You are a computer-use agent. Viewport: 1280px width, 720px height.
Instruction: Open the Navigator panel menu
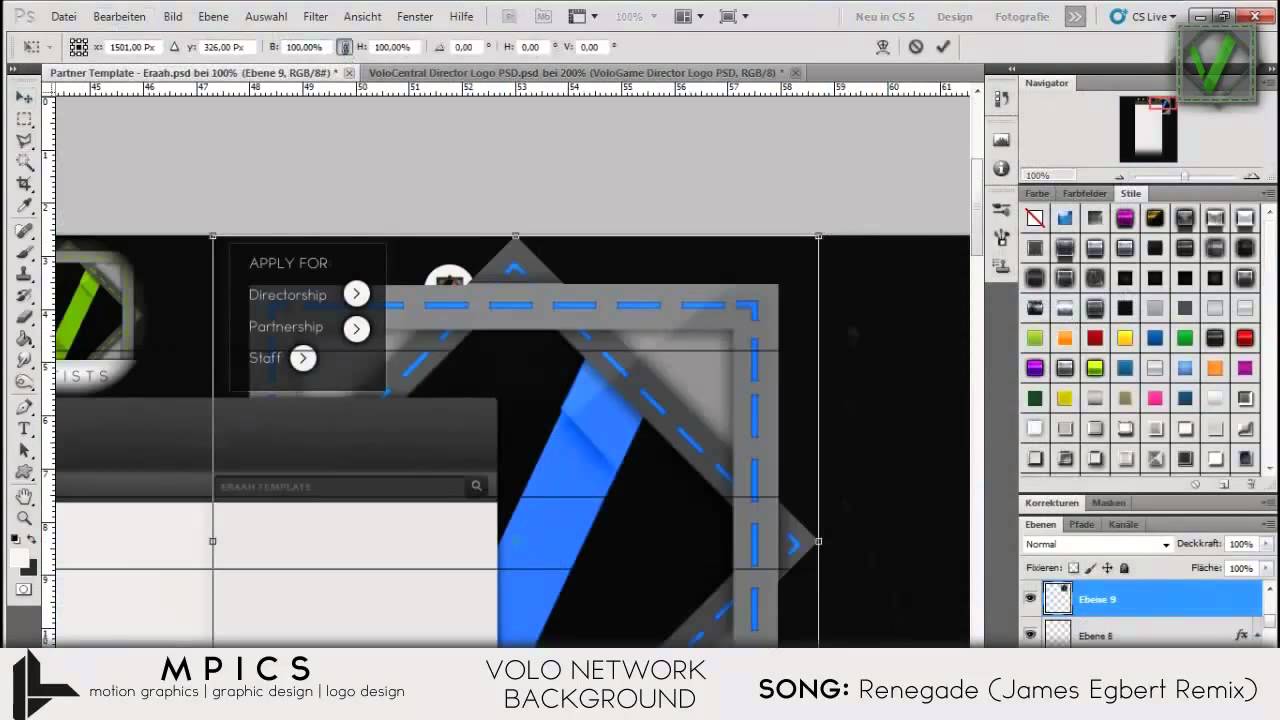click(1268, 83)
